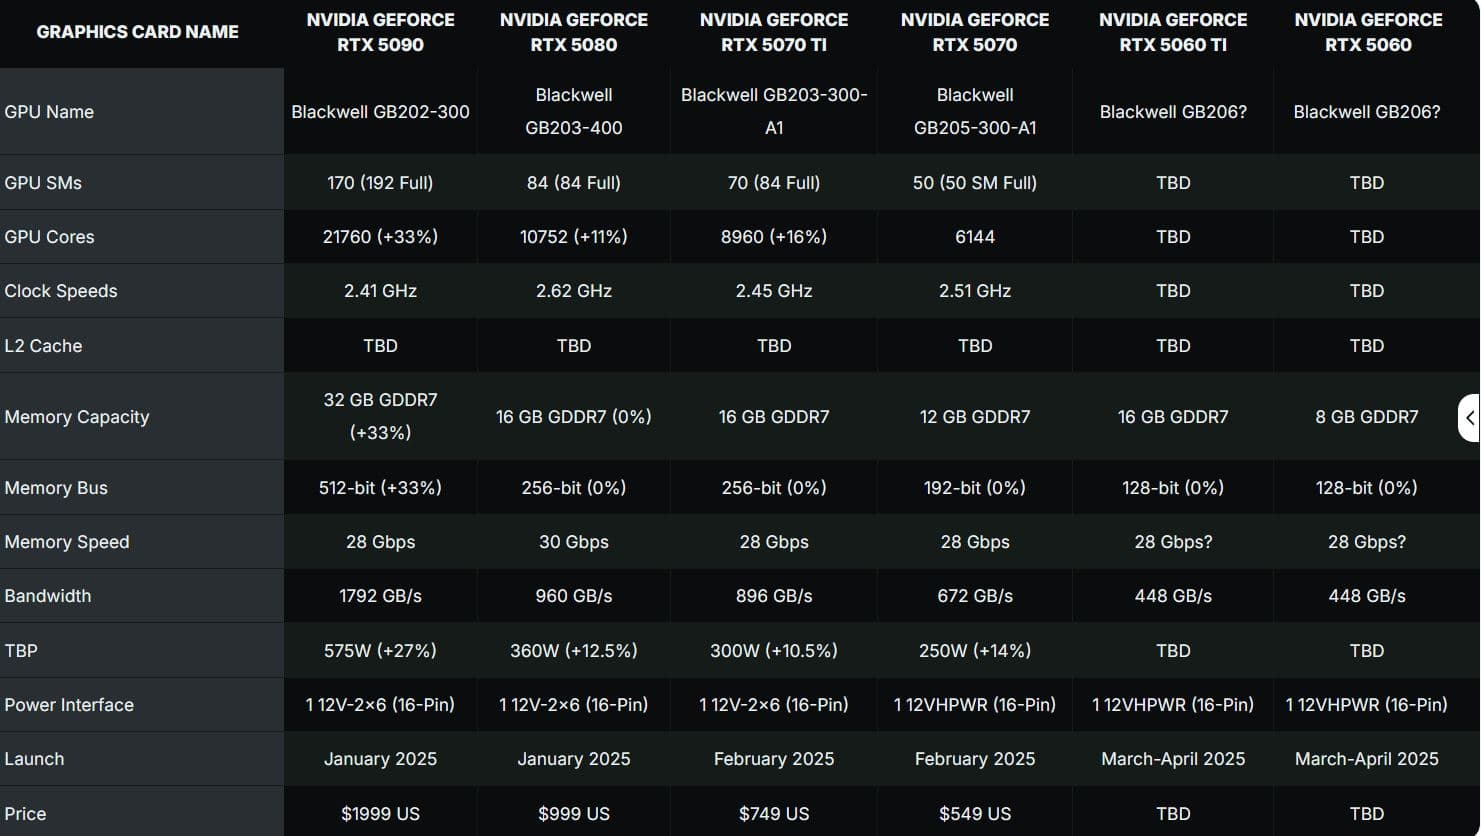Click the Blackwell GB203-300-A1 cell
This screenshot has width=1481, height=836.
point(774,111)
